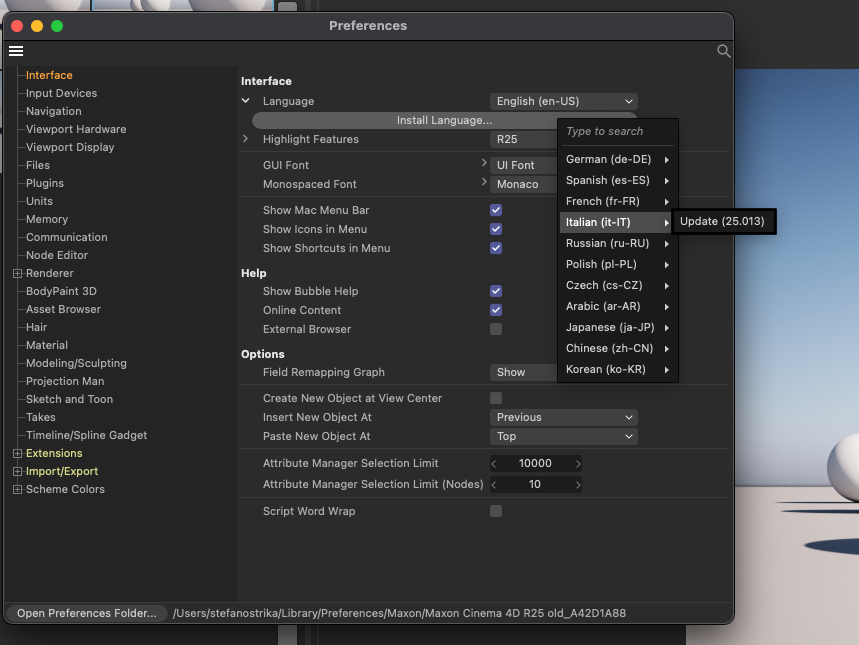859x645 pixels.
Task: Select Viewport Hardware in sidebar
Action: coord(76,129)
